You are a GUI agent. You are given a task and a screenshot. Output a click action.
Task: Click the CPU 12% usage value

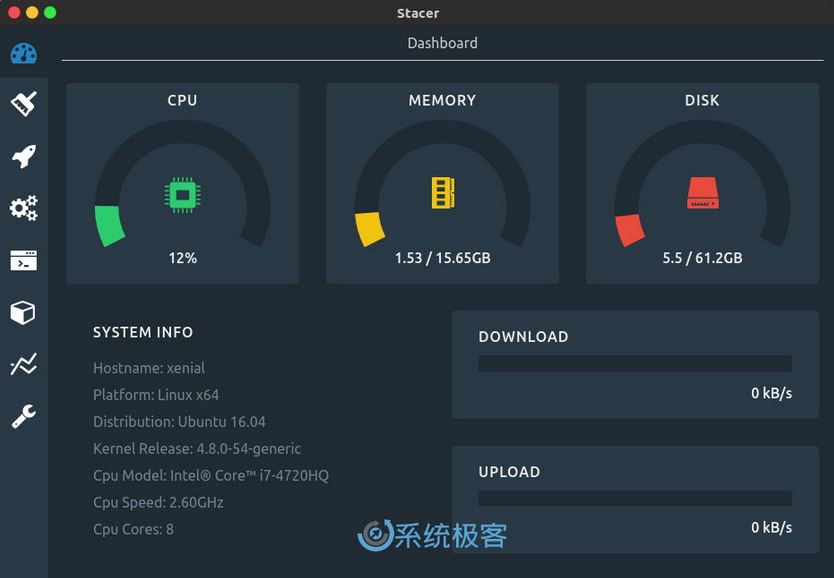[x=182, y=258]
